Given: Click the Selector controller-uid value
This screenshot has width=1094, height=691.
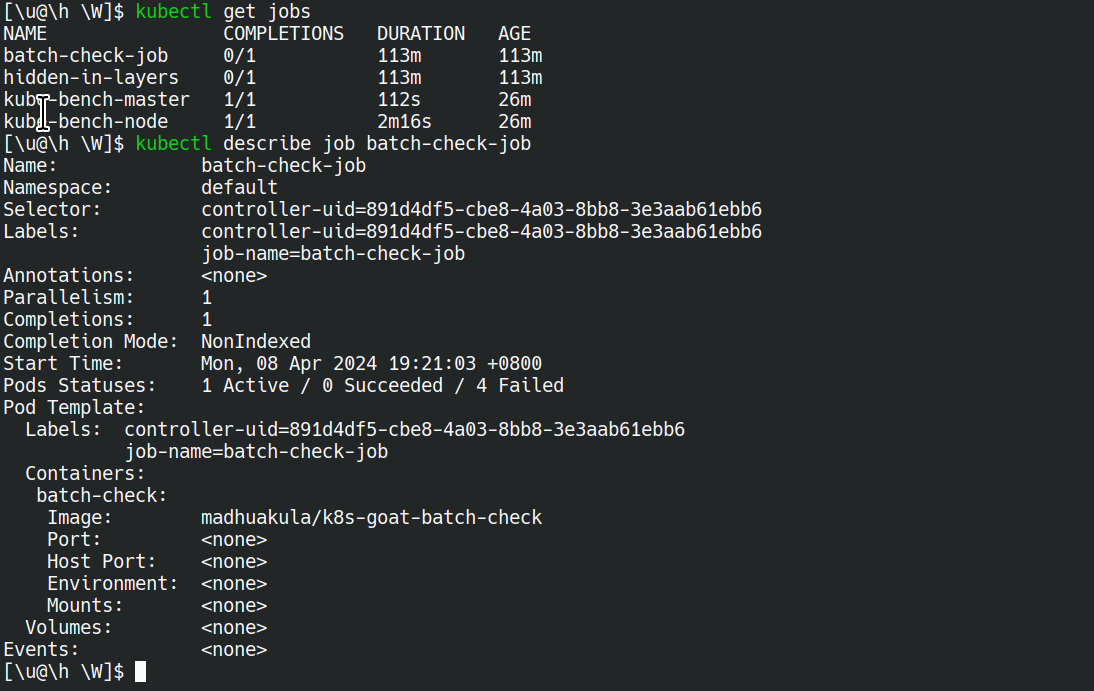Looking at the screenshot, I should click(x=481, y=209).
